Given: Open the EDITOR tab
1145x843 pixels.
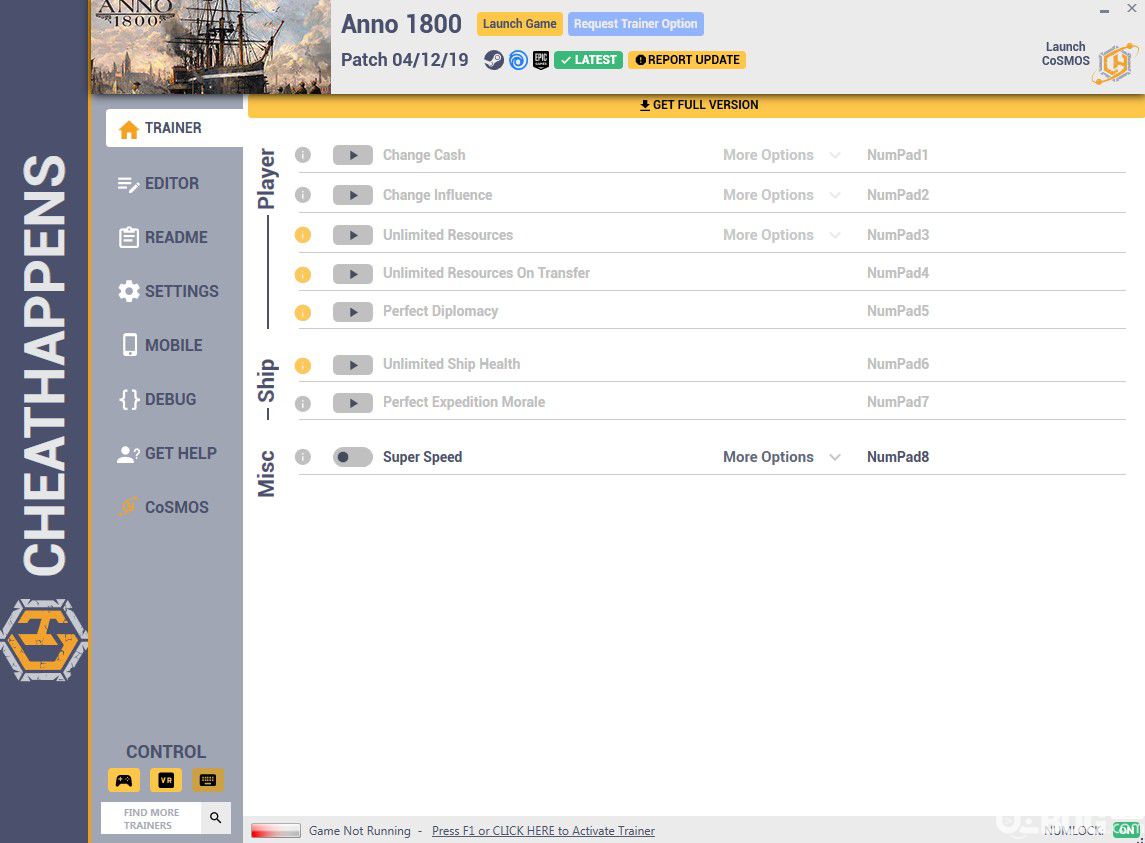Looking at the screenshot, I should [158, 183].
